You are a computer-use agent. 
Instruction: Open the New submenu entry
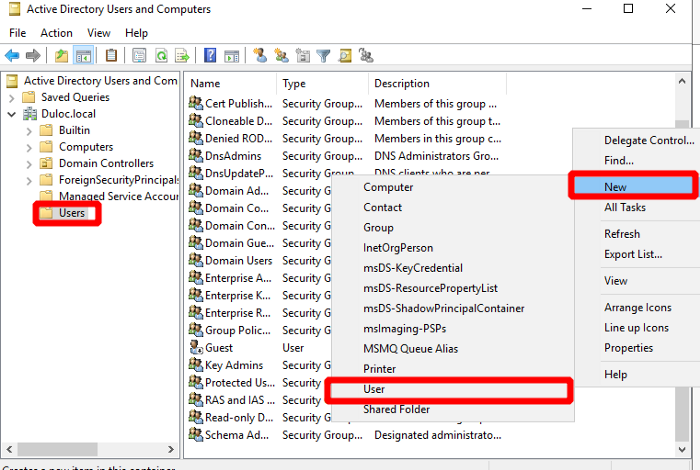[x=633, y=187]
